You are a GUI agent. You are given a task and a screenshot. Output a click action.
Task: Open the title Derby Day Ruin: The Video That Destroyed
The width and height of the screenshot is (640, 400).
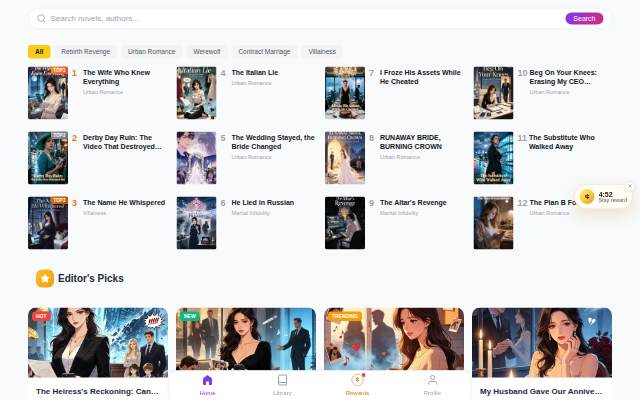pyautogui.click(x=122, y=142)
